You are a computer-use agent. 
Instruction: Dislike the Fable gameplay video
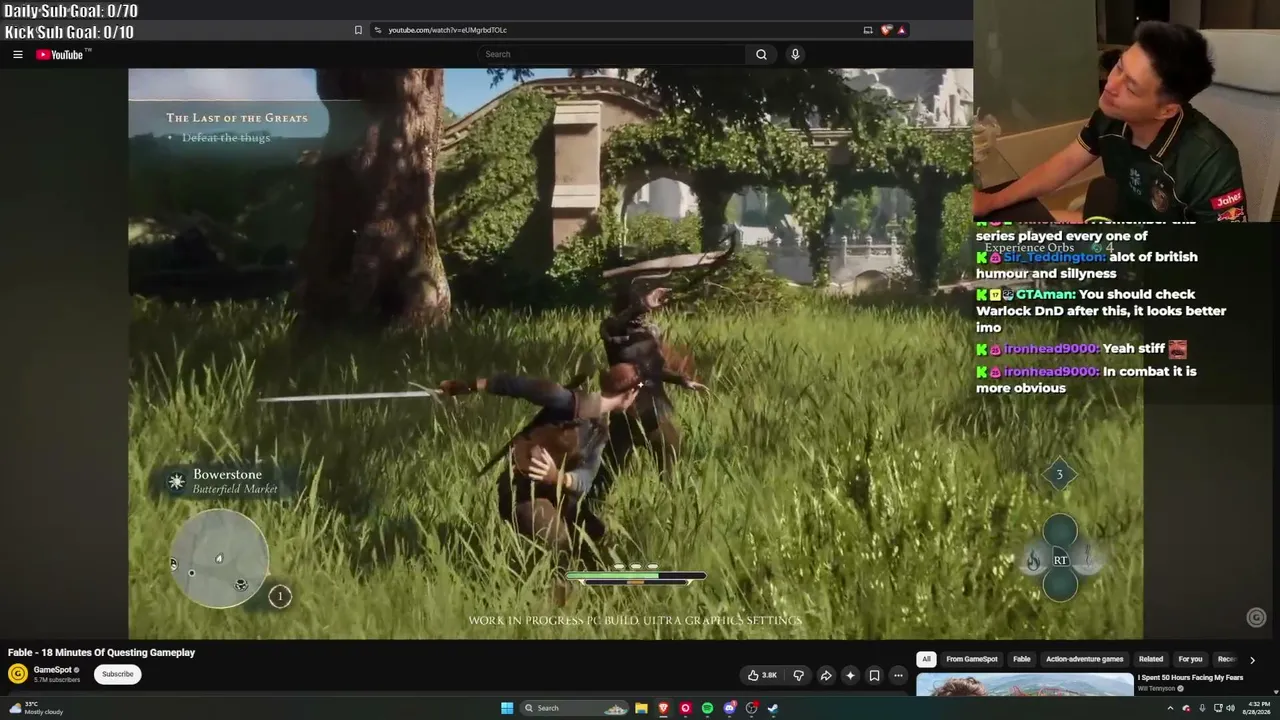tap(798, 675)
